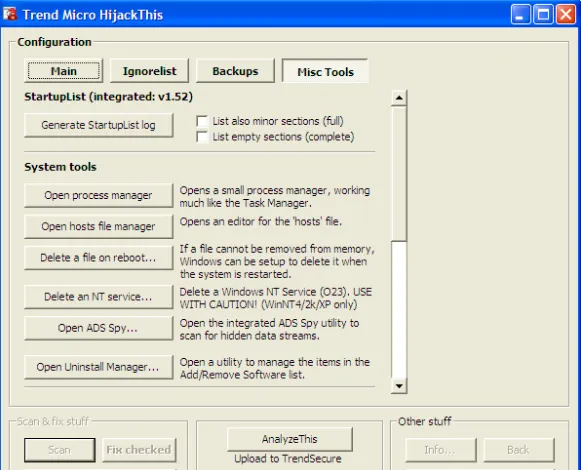Click the scrollbar down arrow
This screenshot has width=581, height=470.
[399, 386]
